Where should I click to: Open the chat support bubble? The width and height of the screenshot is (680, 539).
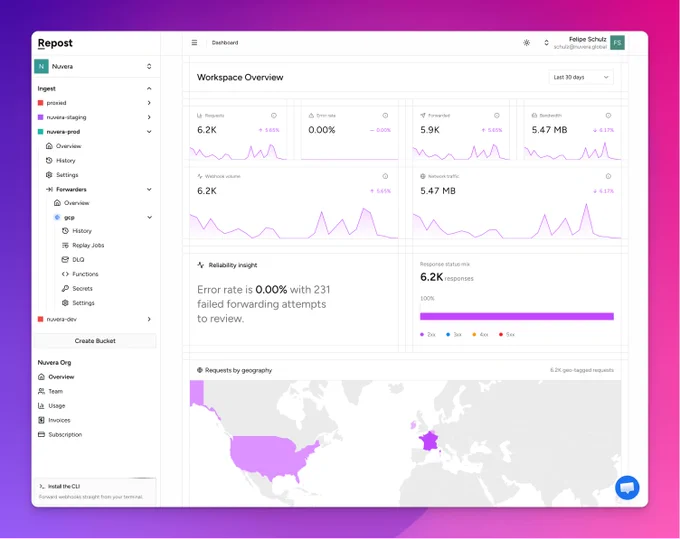point(627,487)
